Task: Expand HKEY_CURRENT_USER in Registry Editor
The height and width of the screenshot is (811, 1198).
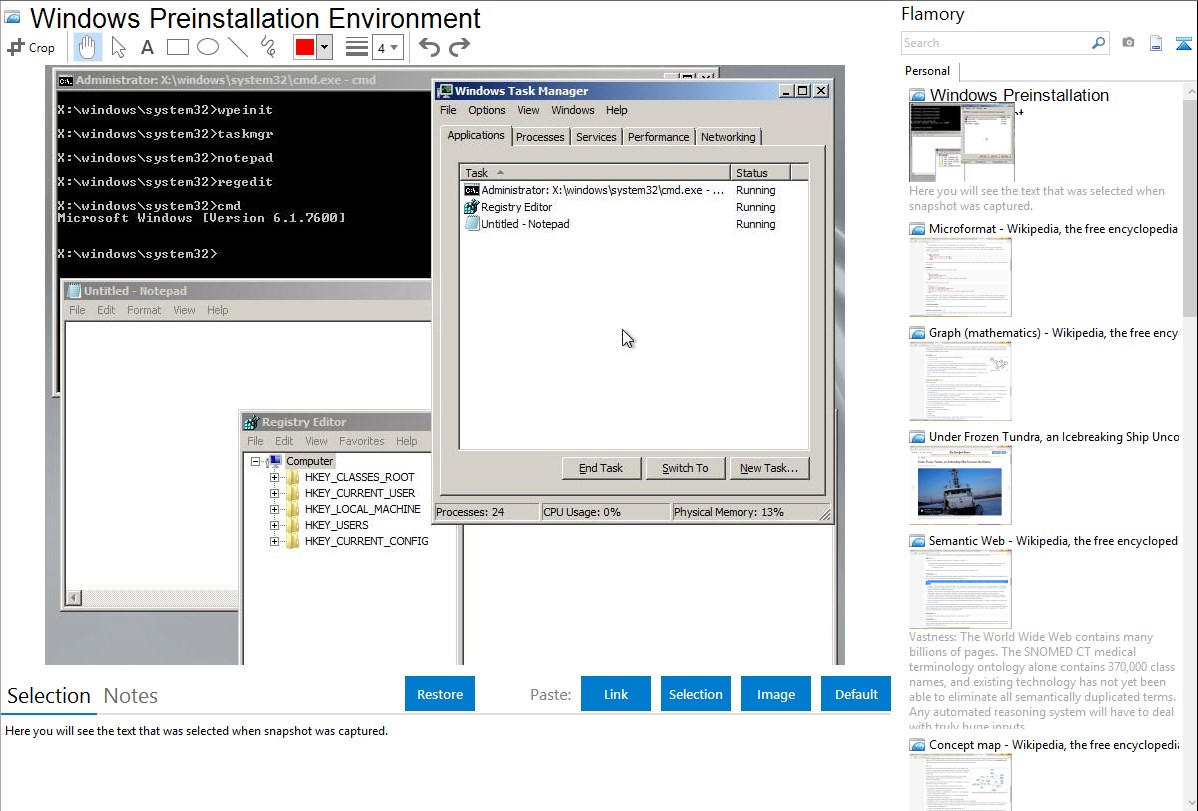Action: coord(274,493)
